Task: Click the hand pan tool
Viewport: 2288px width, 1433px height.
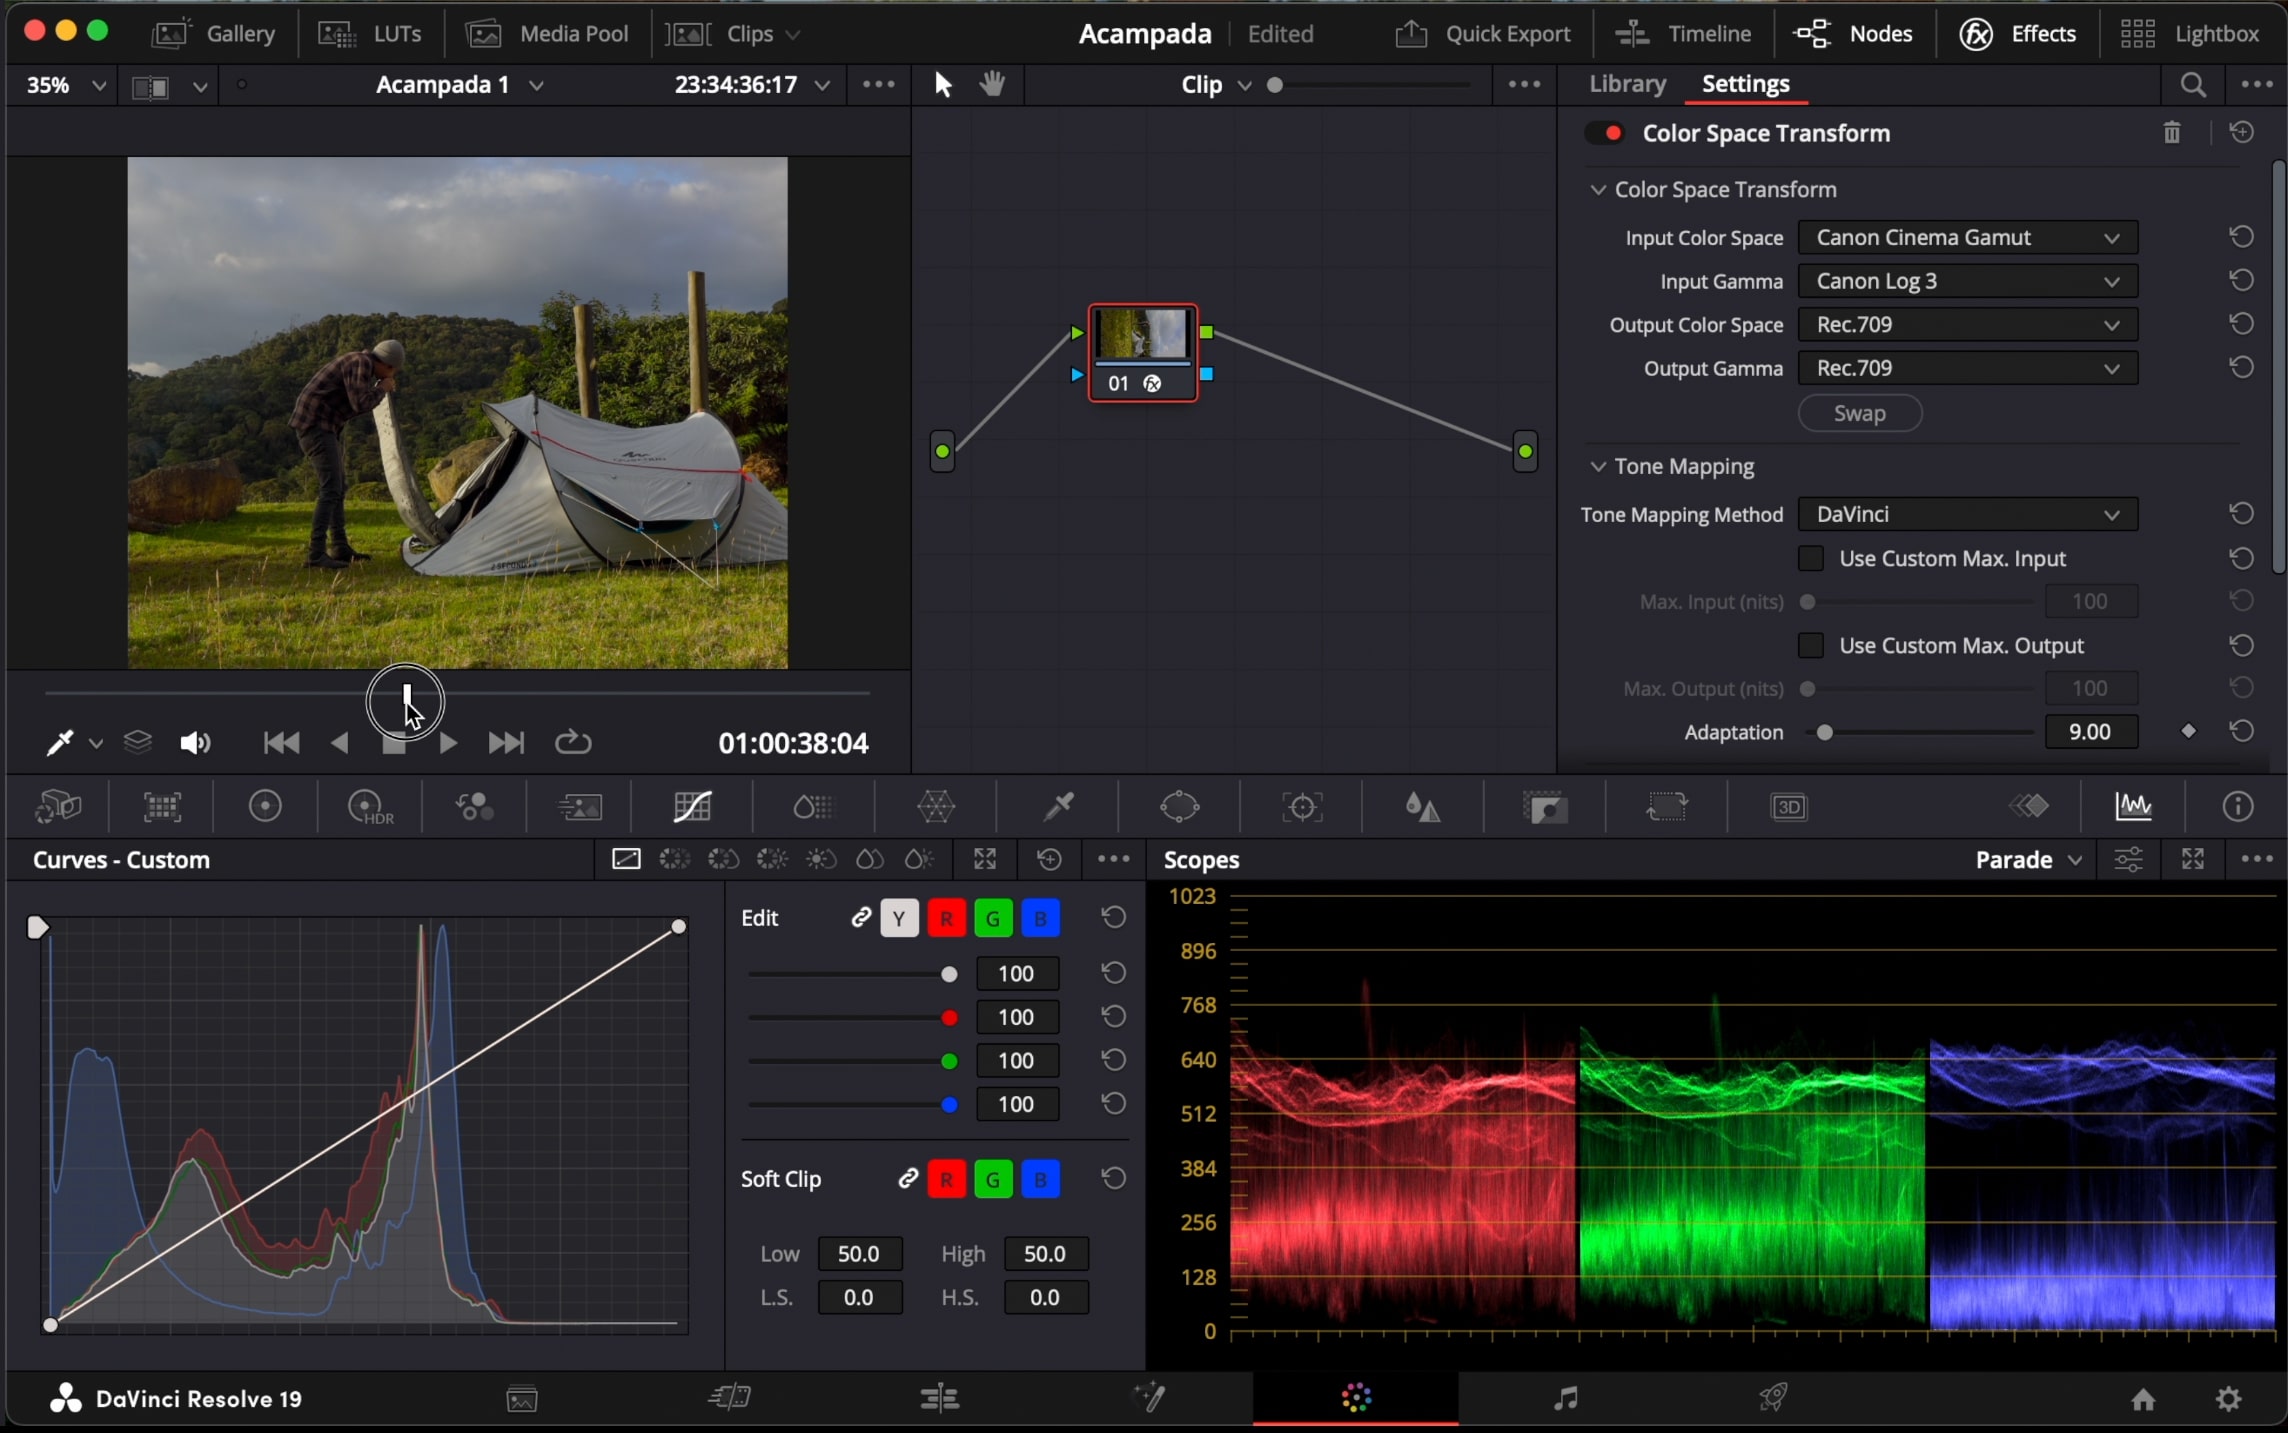Action: pyautogui.click(x=992, y=85)
